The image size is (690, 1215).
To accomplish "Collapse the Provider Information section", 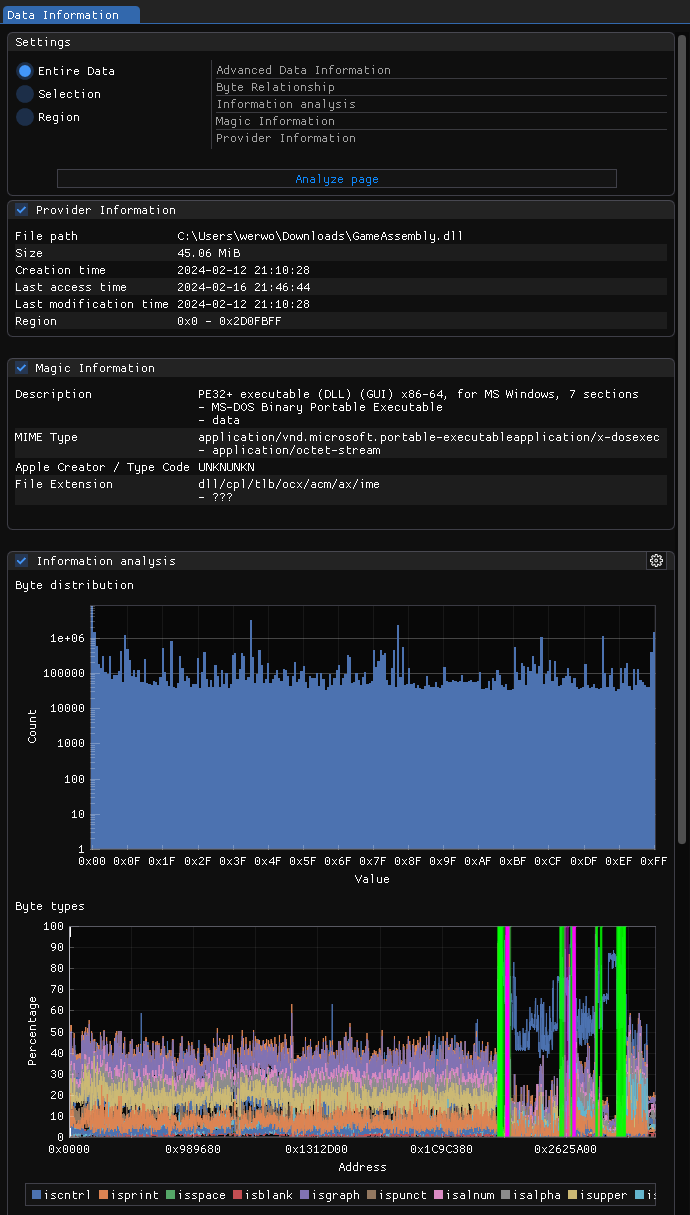I will coord(21,210).
